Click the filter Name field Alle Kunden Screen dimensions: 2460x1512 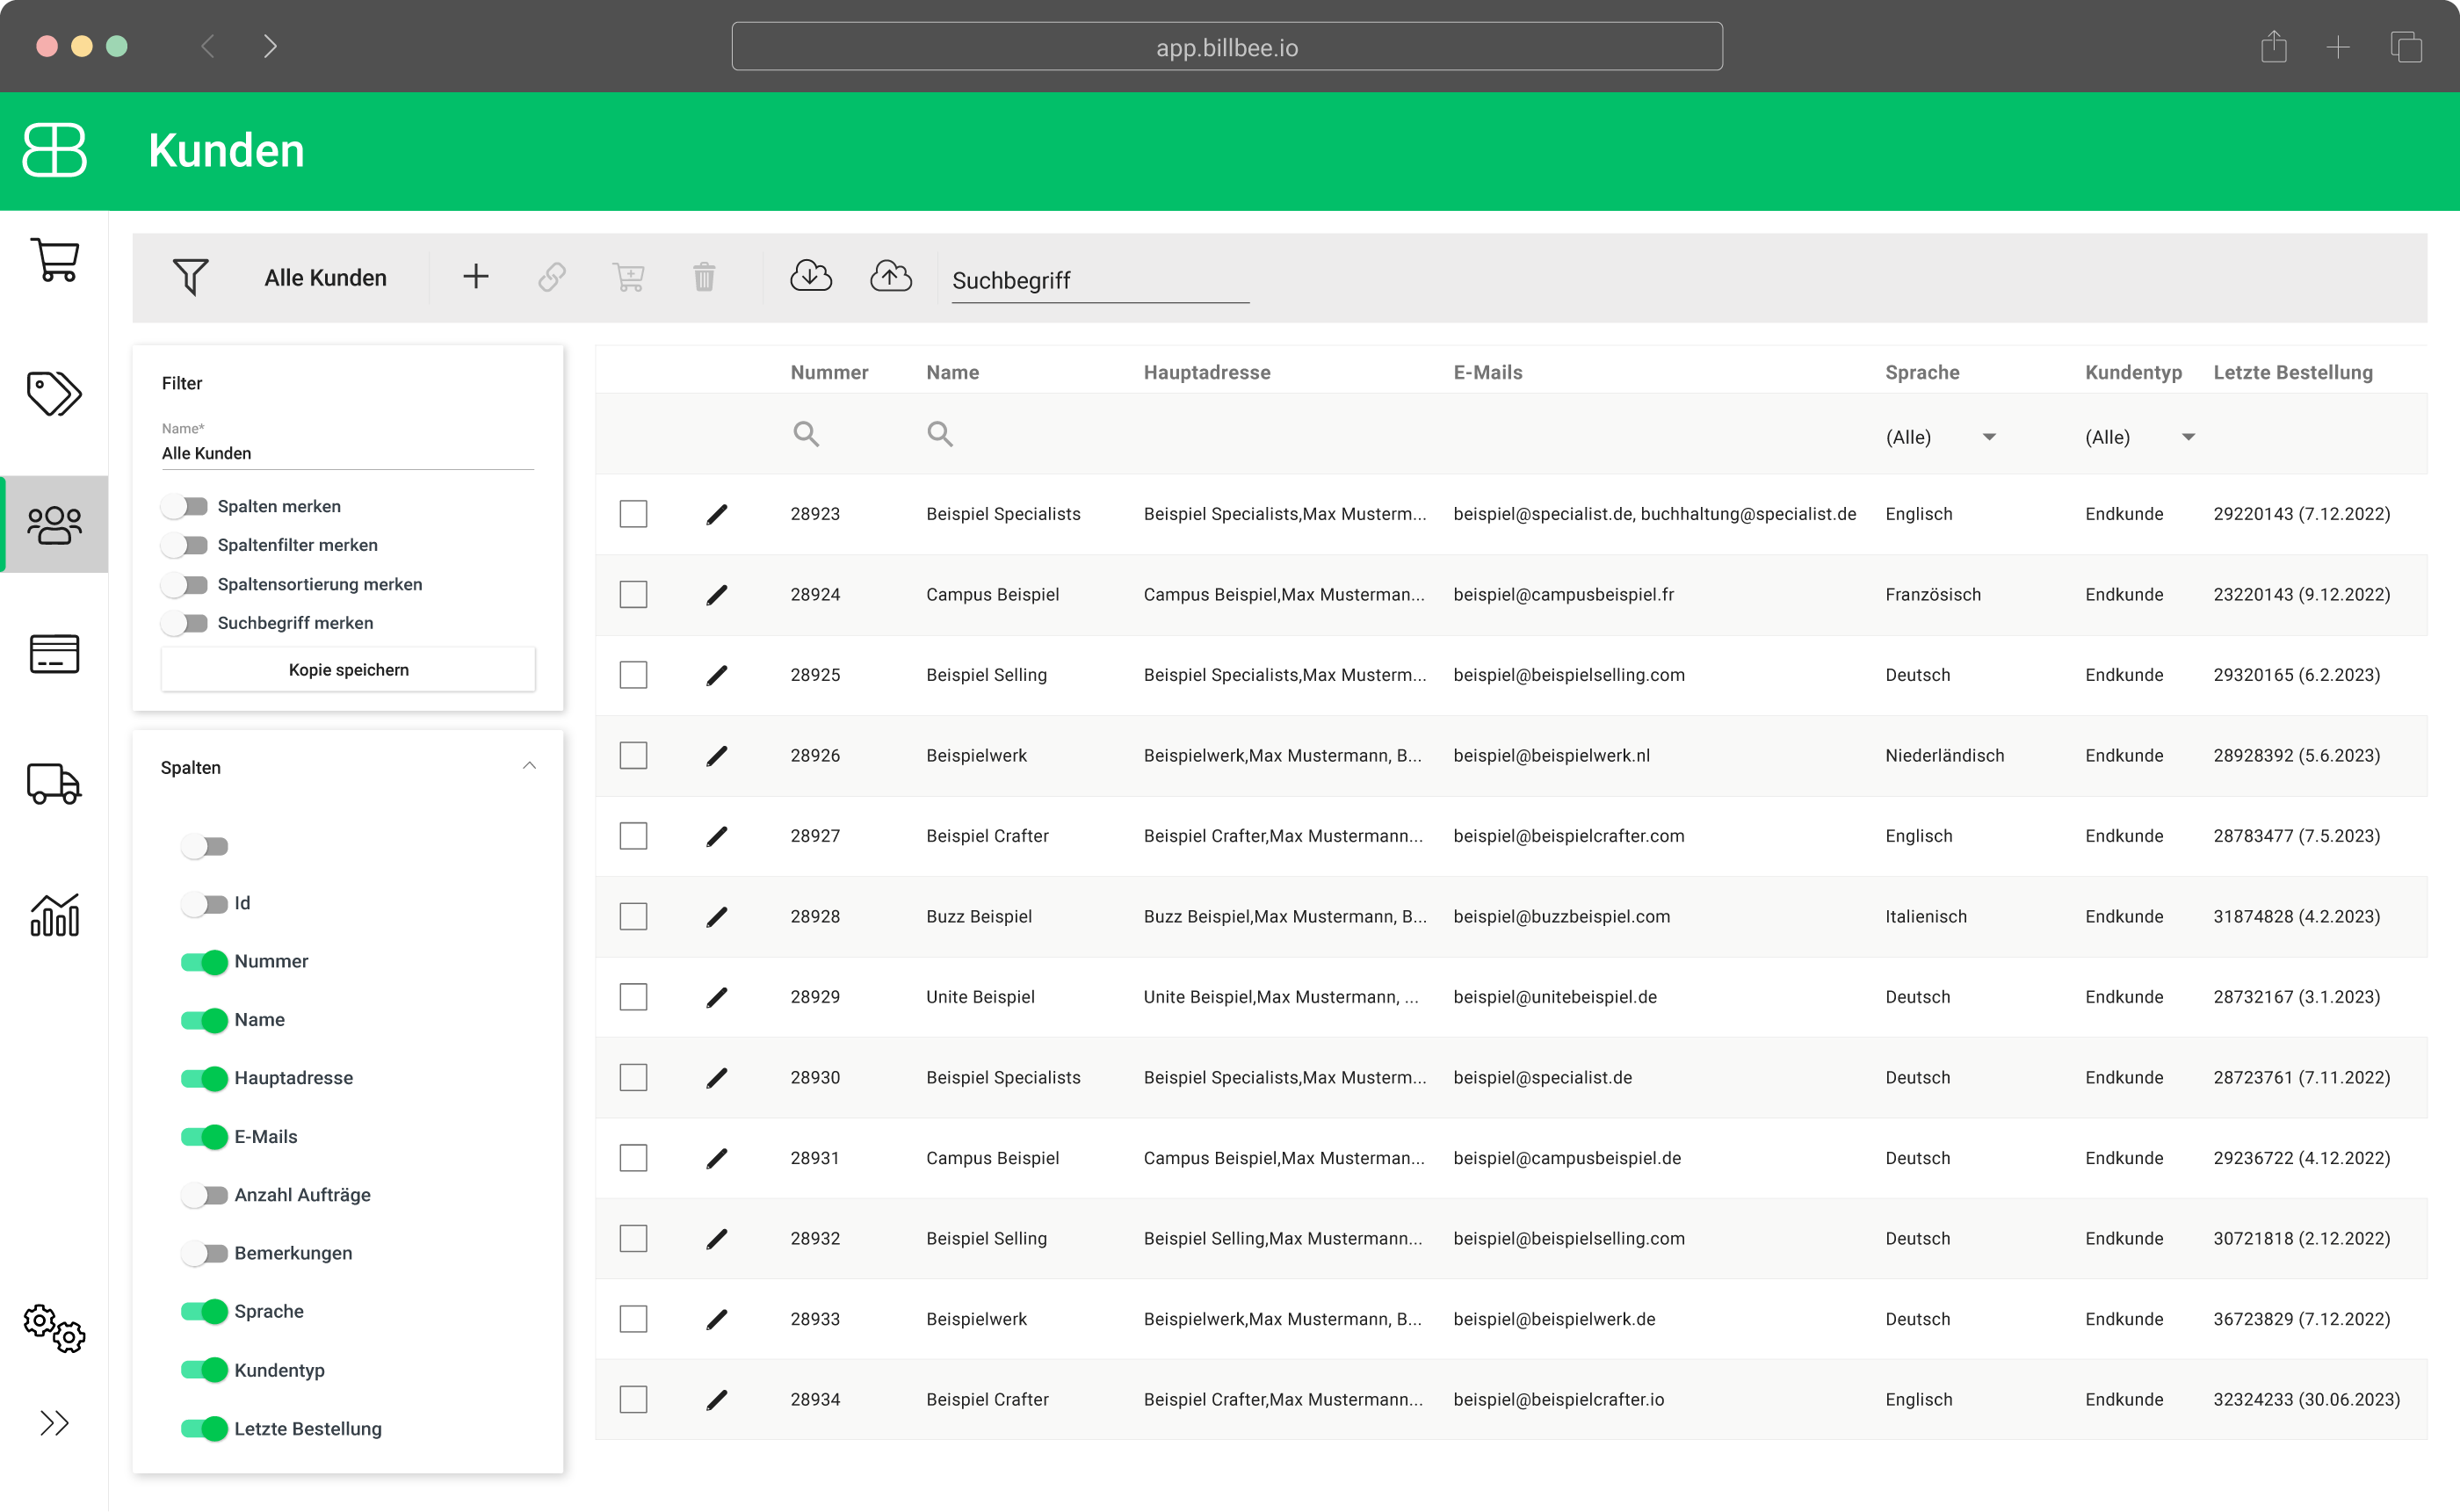point(348,453)
